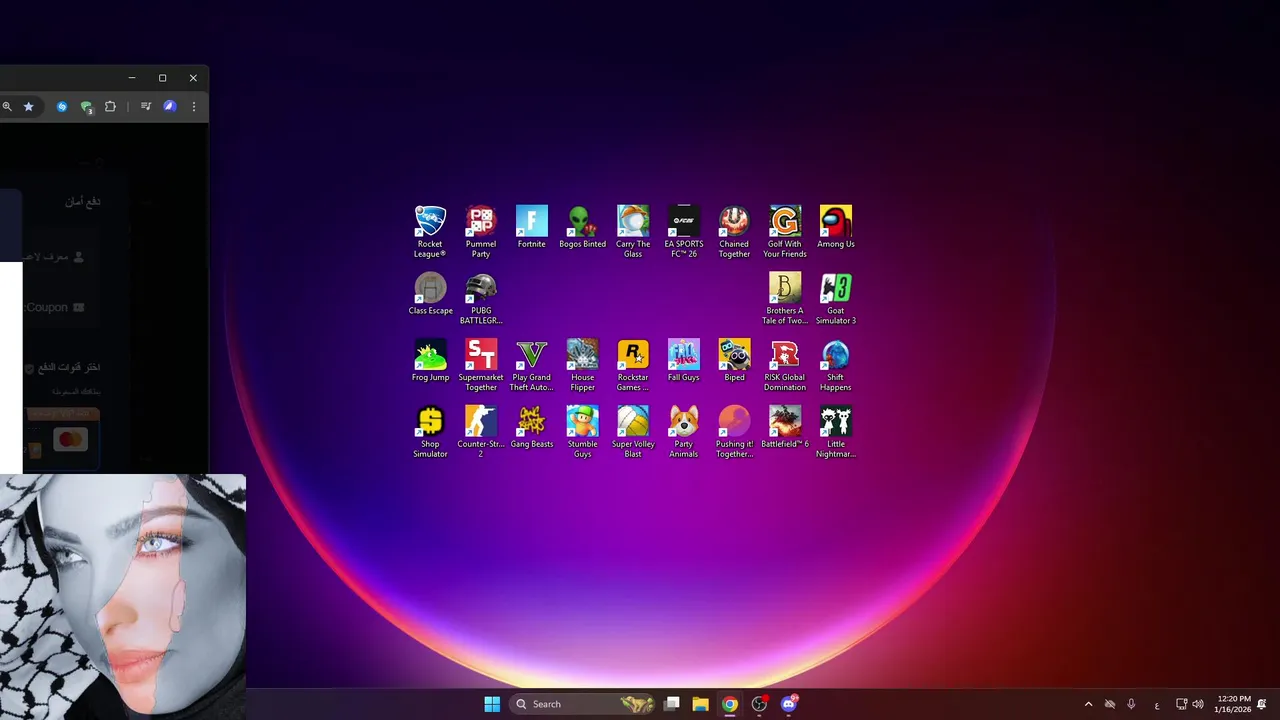Select the Counter-Strike 2 shortcut
Viewport: 1280px width, 720px height.
(x=481, y=432)
